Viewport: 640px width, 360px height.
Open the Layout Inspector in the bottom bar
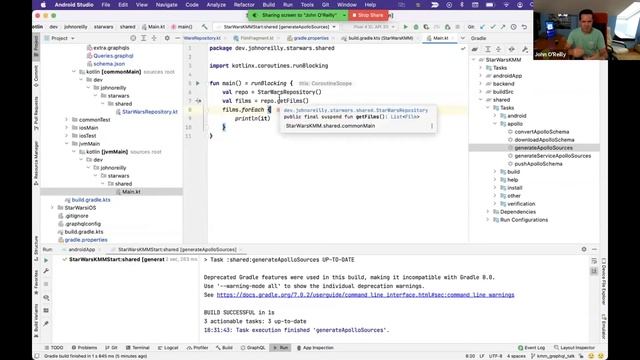(x=574, y=348)
